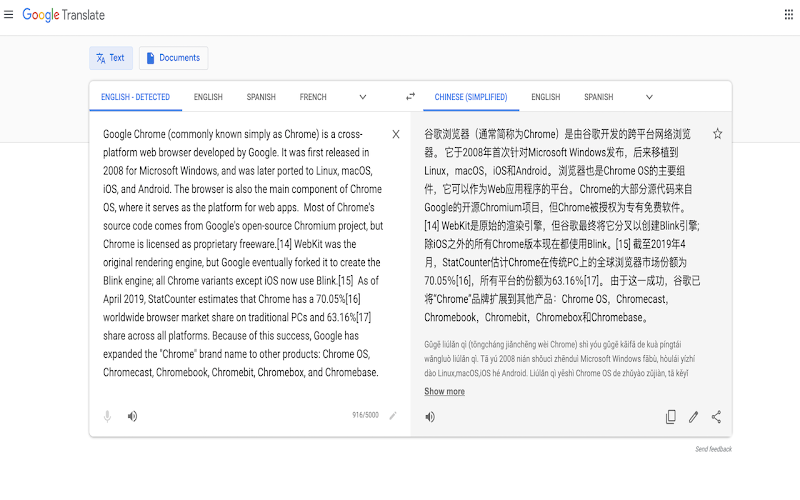Click Show more under the pinyin
Image resolution: width=800 pixels, height=500 pixels.
[444, 391]
